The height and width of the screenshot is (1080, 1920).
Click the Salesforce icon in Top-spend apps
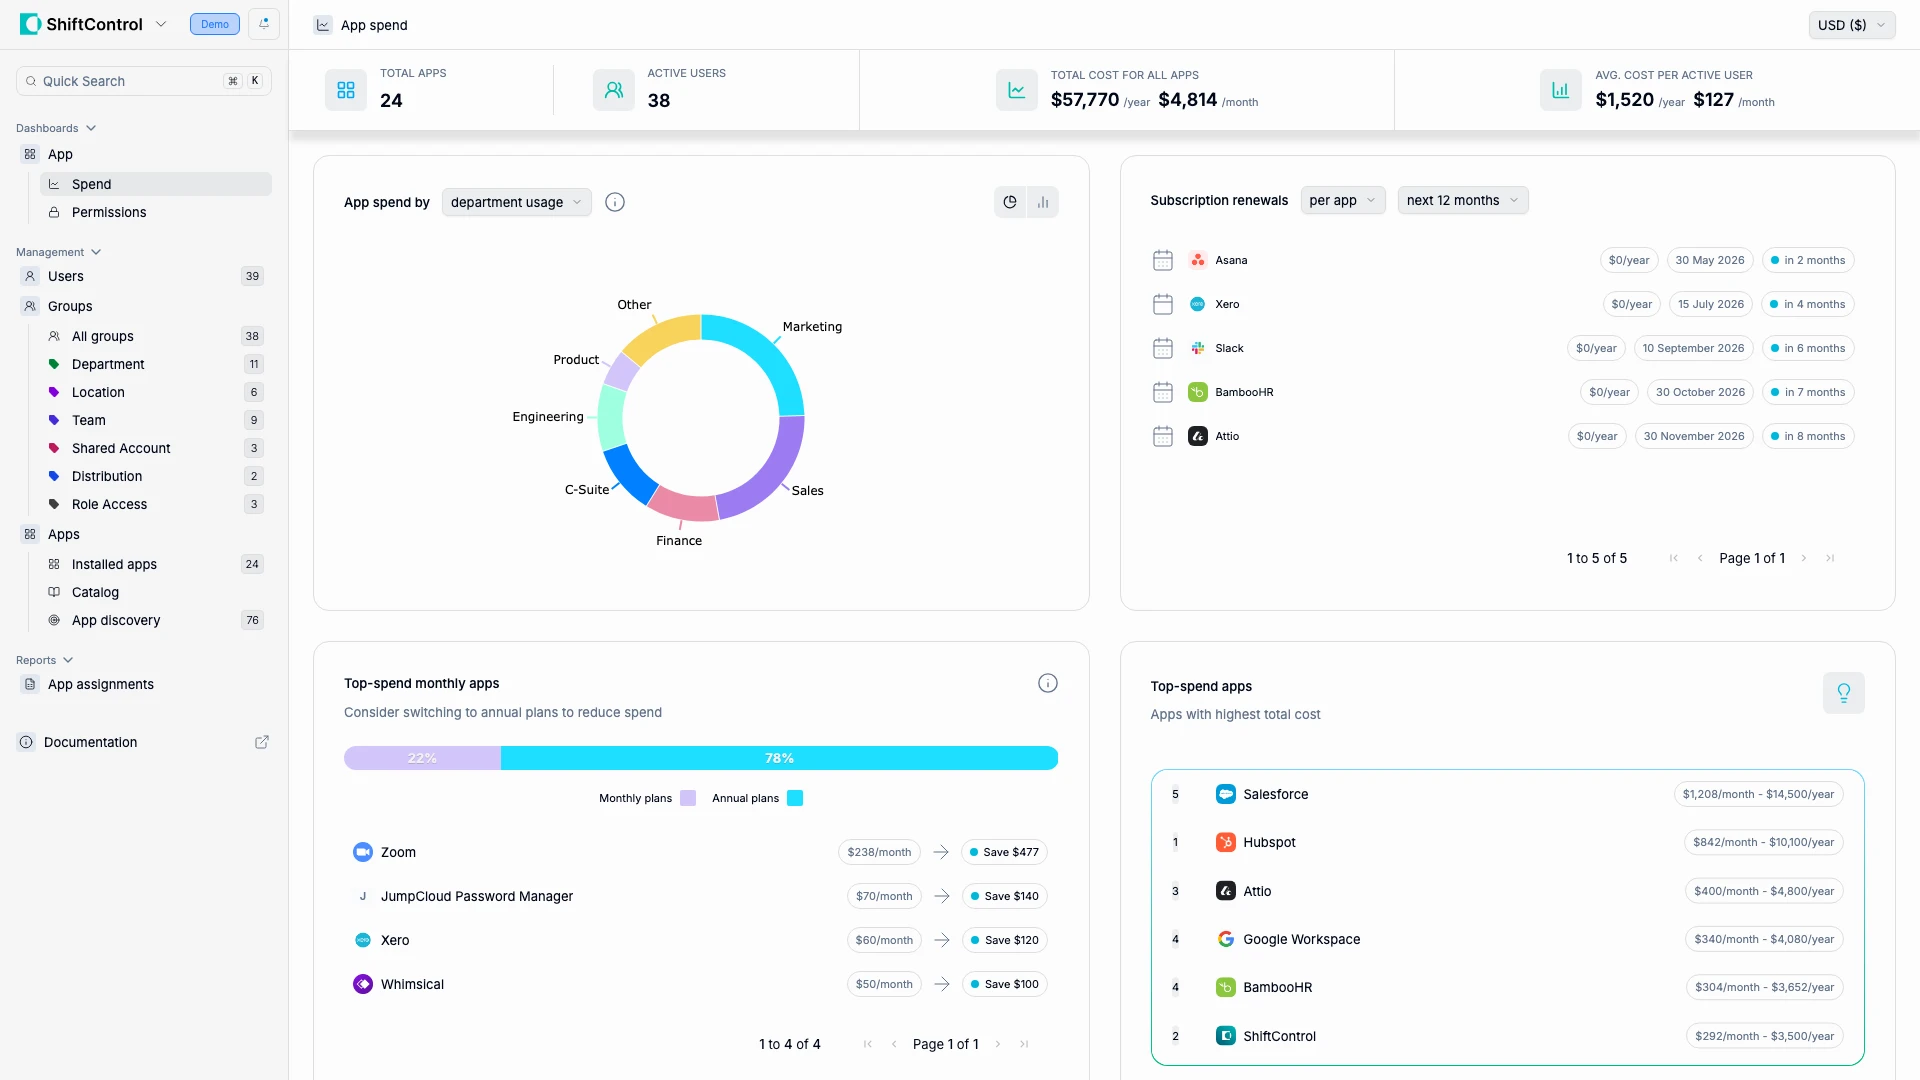(x=1225, y=793)
